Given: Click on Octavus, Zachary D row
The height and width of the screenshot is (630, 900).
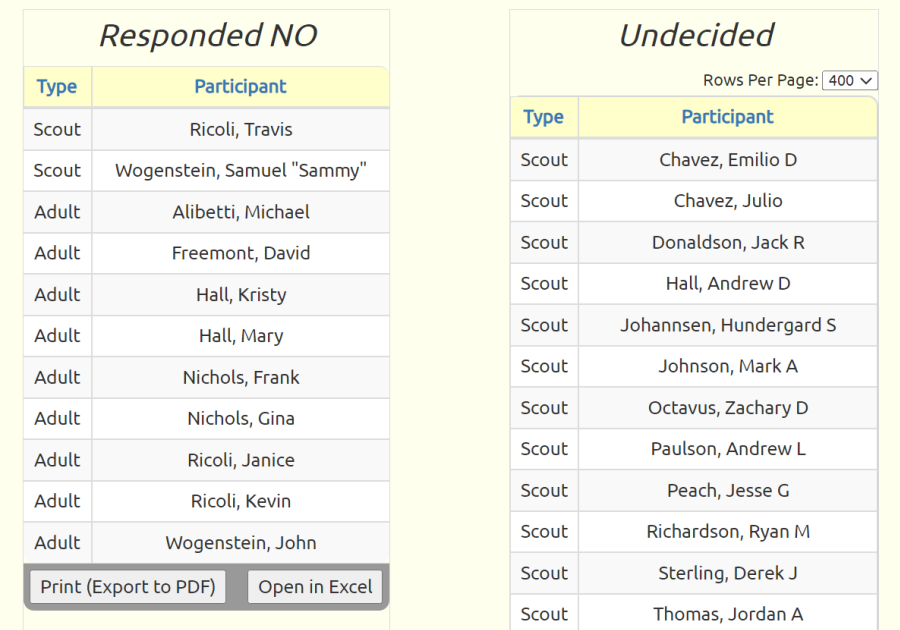Looking at the screenshot, I should tap(694, 407).
